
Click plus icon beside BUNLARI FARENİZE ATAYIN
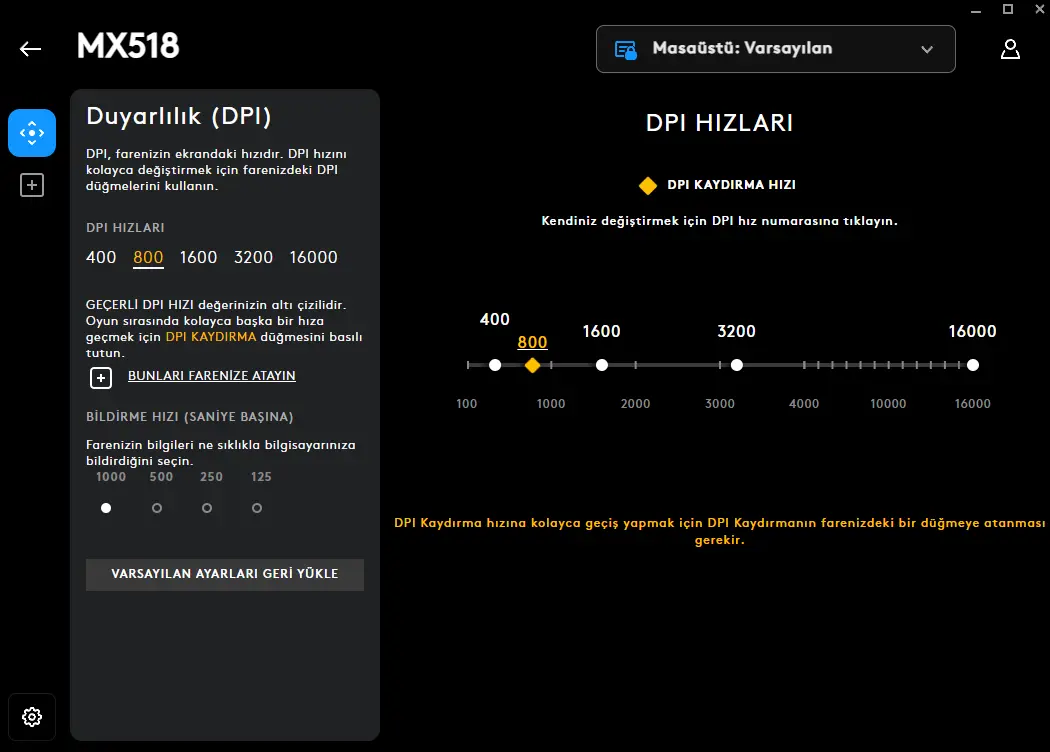(101, 378)
